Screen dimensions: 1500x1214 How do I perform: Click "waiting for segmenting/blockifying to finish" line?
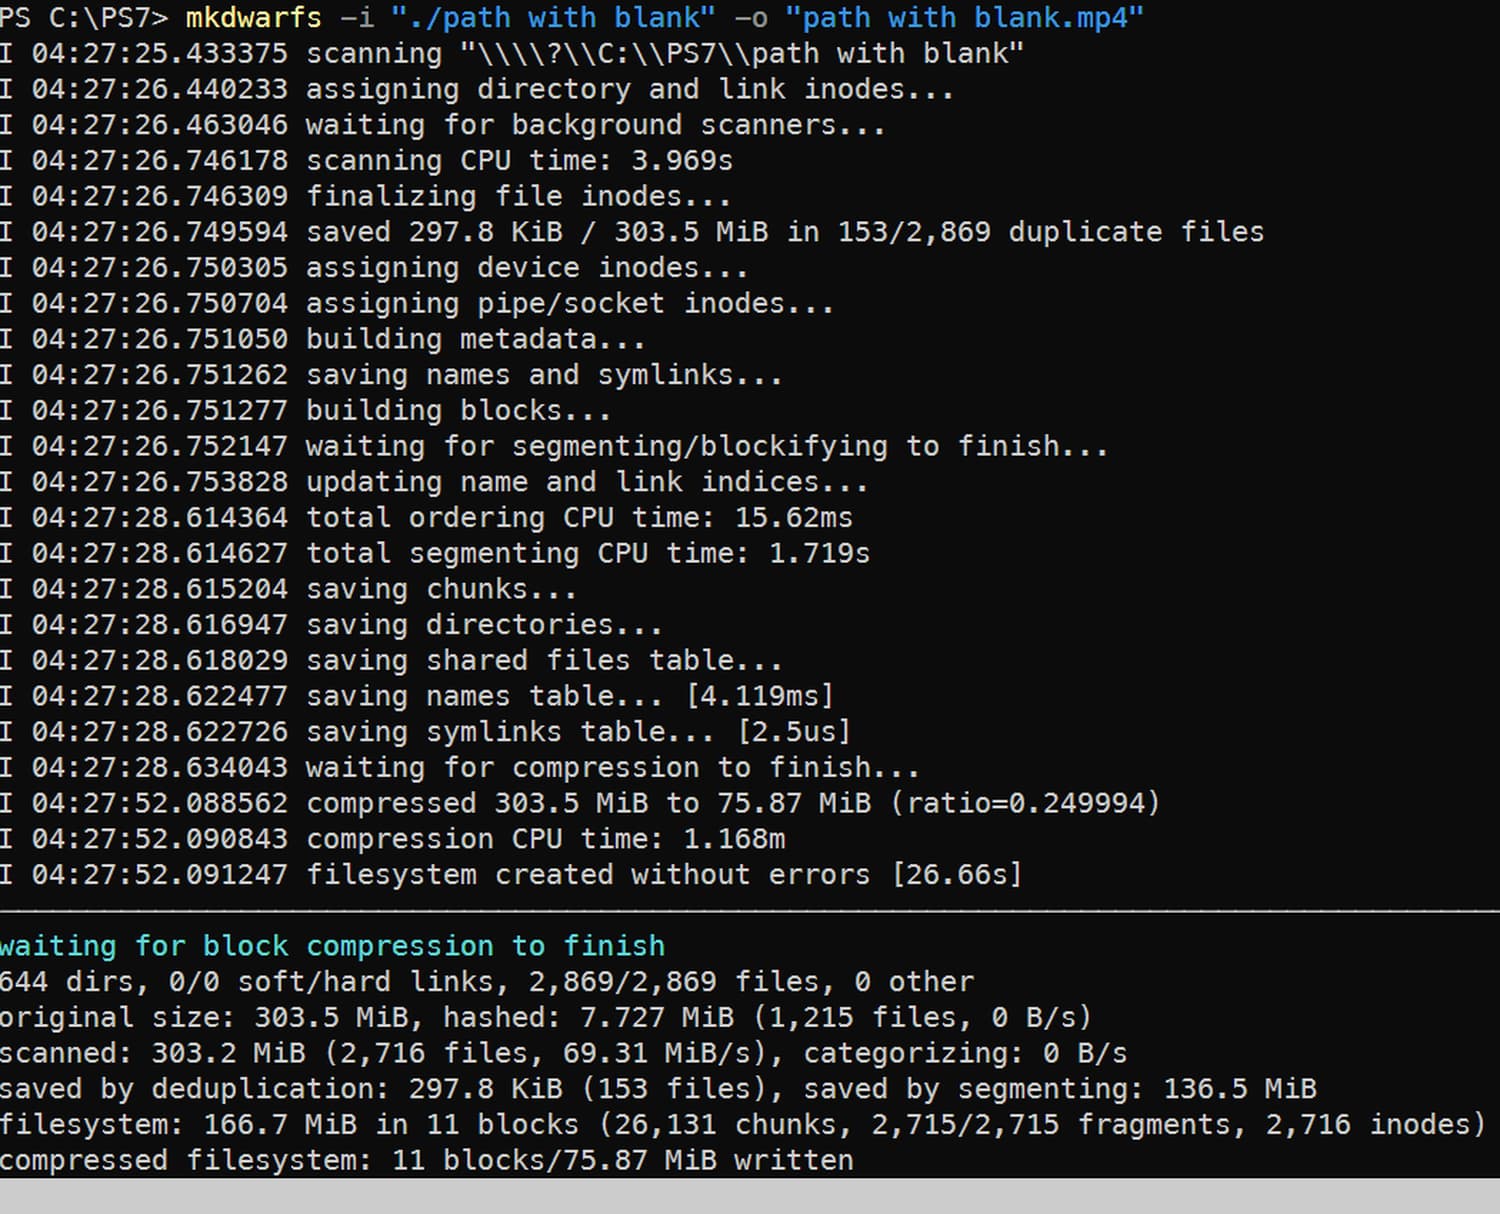(706, 446)
